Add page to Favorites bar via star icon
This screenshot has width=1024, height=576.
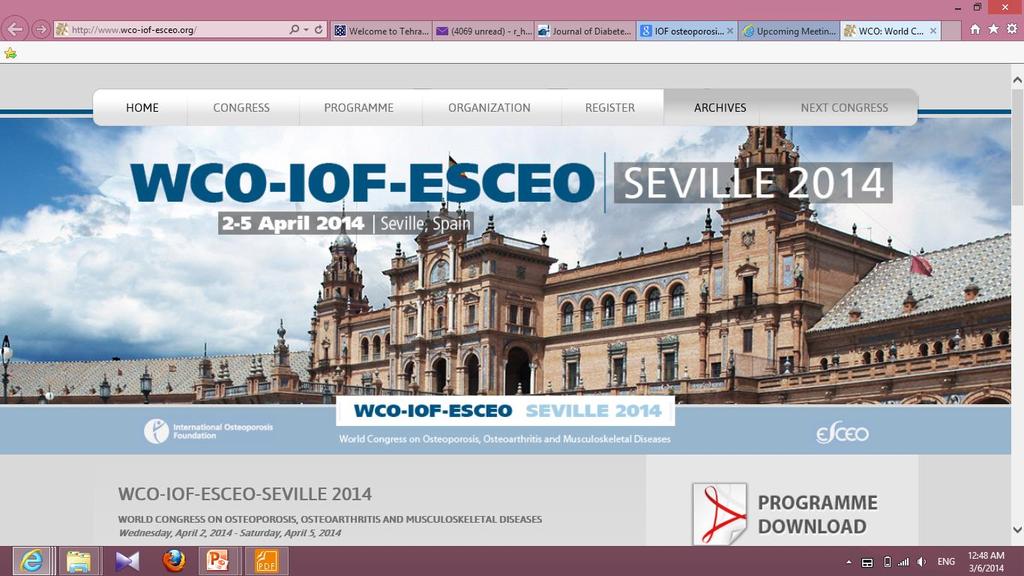pyautogui.click(x=10, y=54)
